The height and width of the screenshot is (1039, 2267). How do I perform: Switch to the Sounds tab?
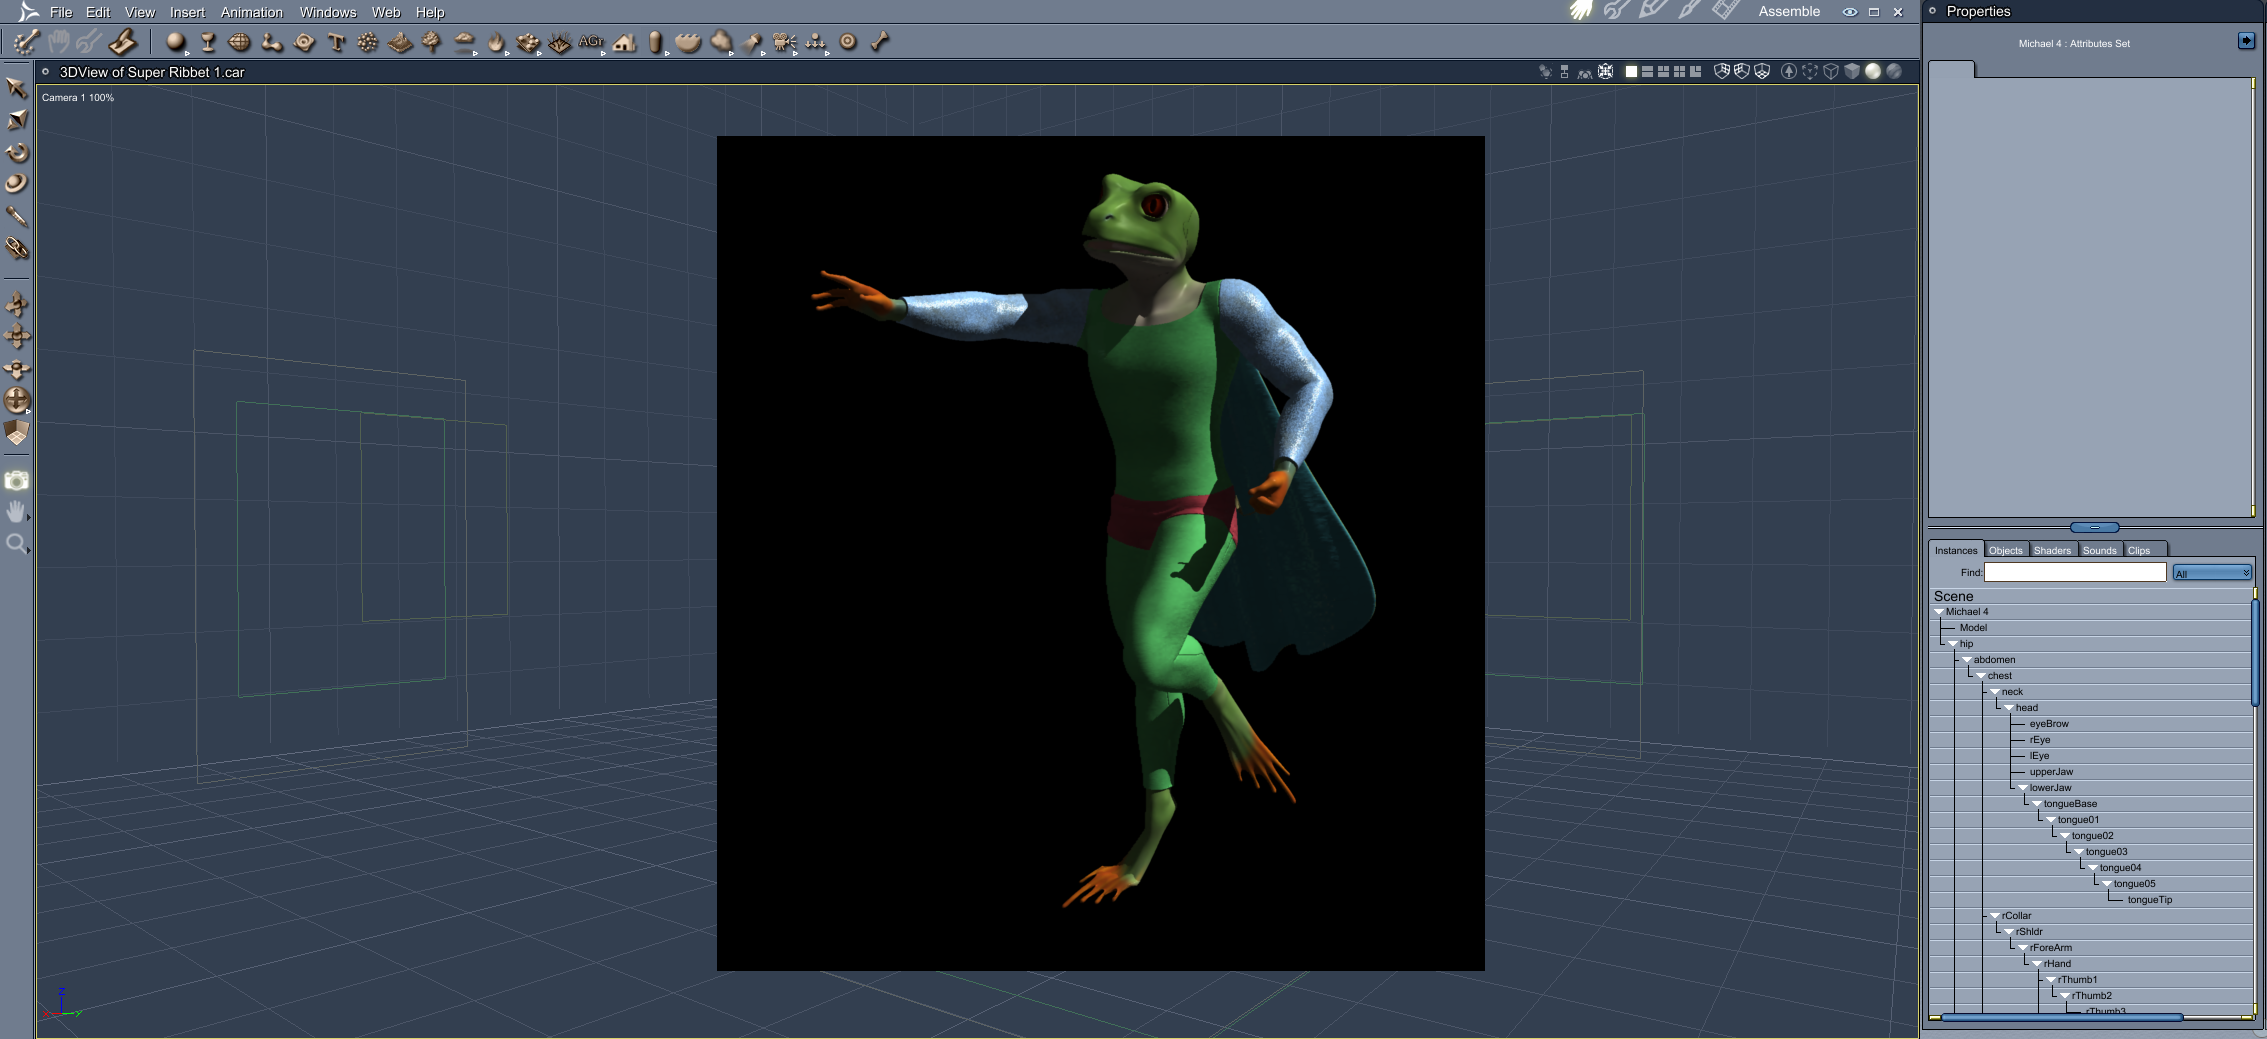(x=2099, y=550)
